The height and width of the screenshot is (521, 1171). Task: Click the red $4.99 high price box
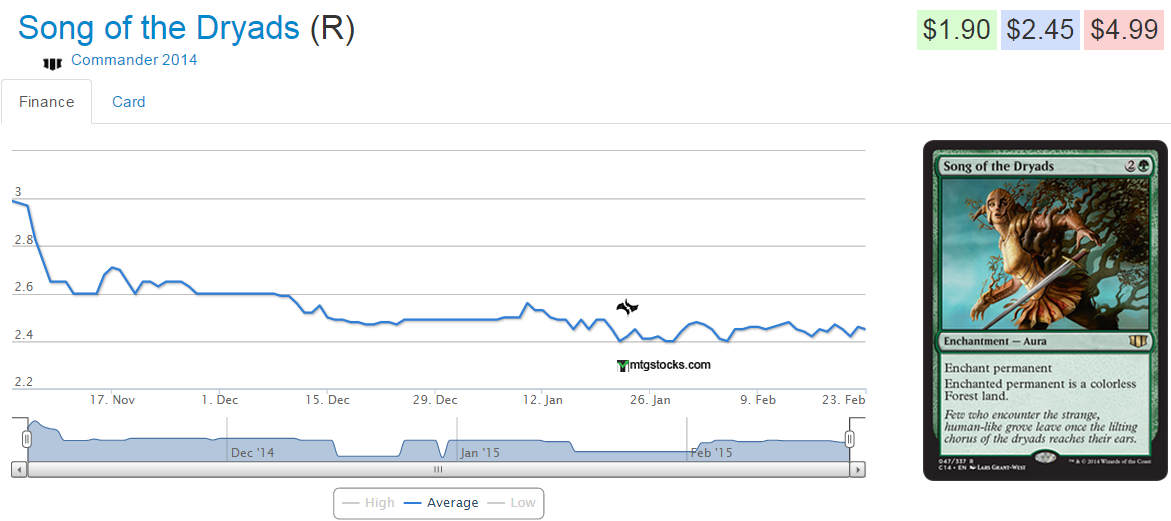1124,30
